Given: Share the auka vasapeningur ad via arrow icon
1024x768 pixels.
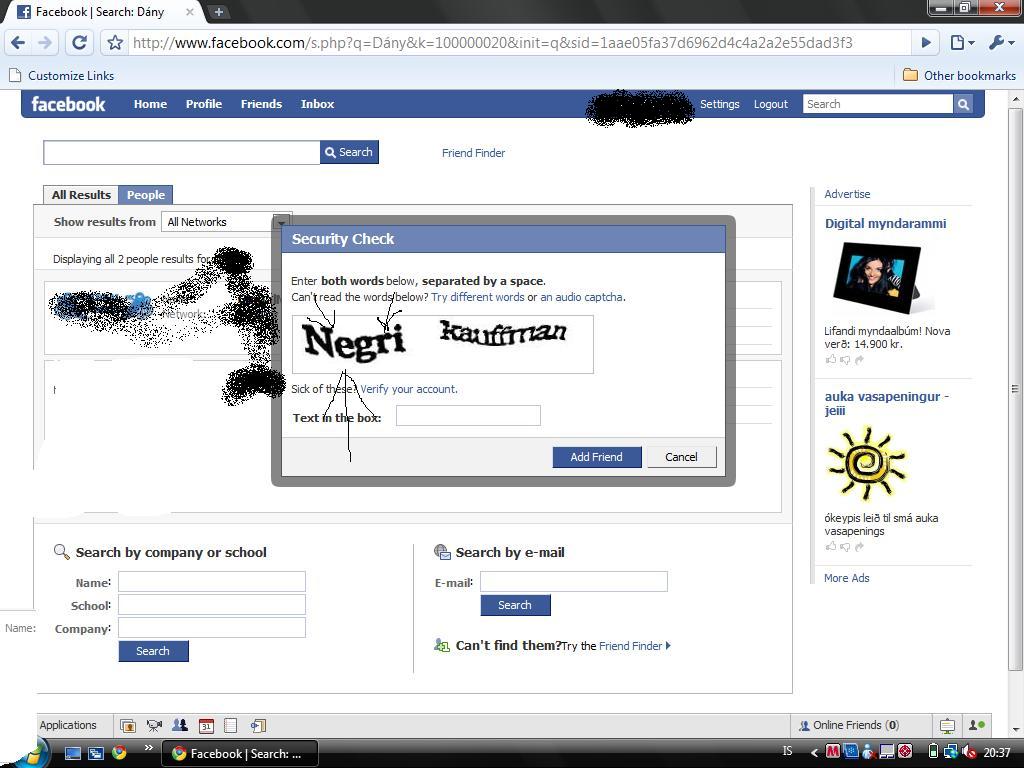Looking at the screenshot, I should (859, 547).
